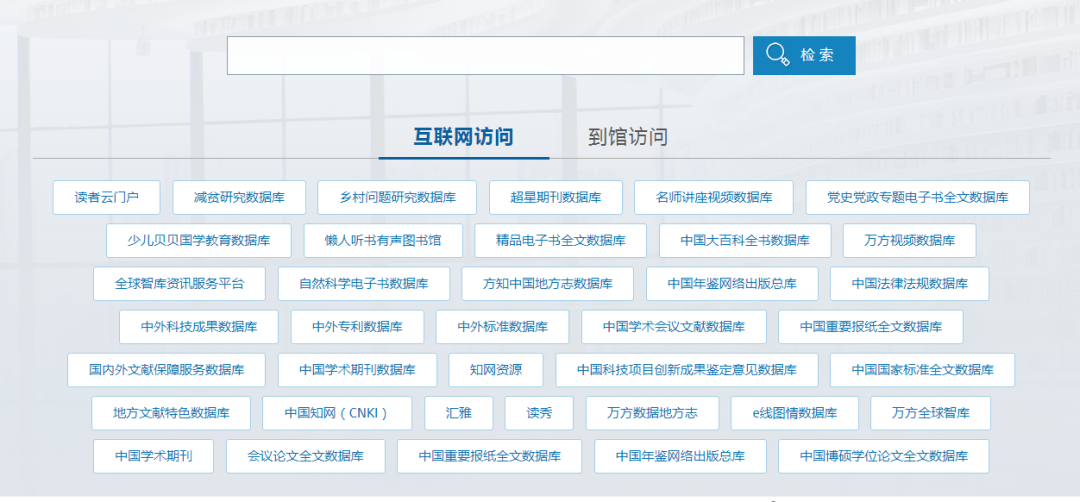Visit 中国国家标准全文数据库

point(922,370)
